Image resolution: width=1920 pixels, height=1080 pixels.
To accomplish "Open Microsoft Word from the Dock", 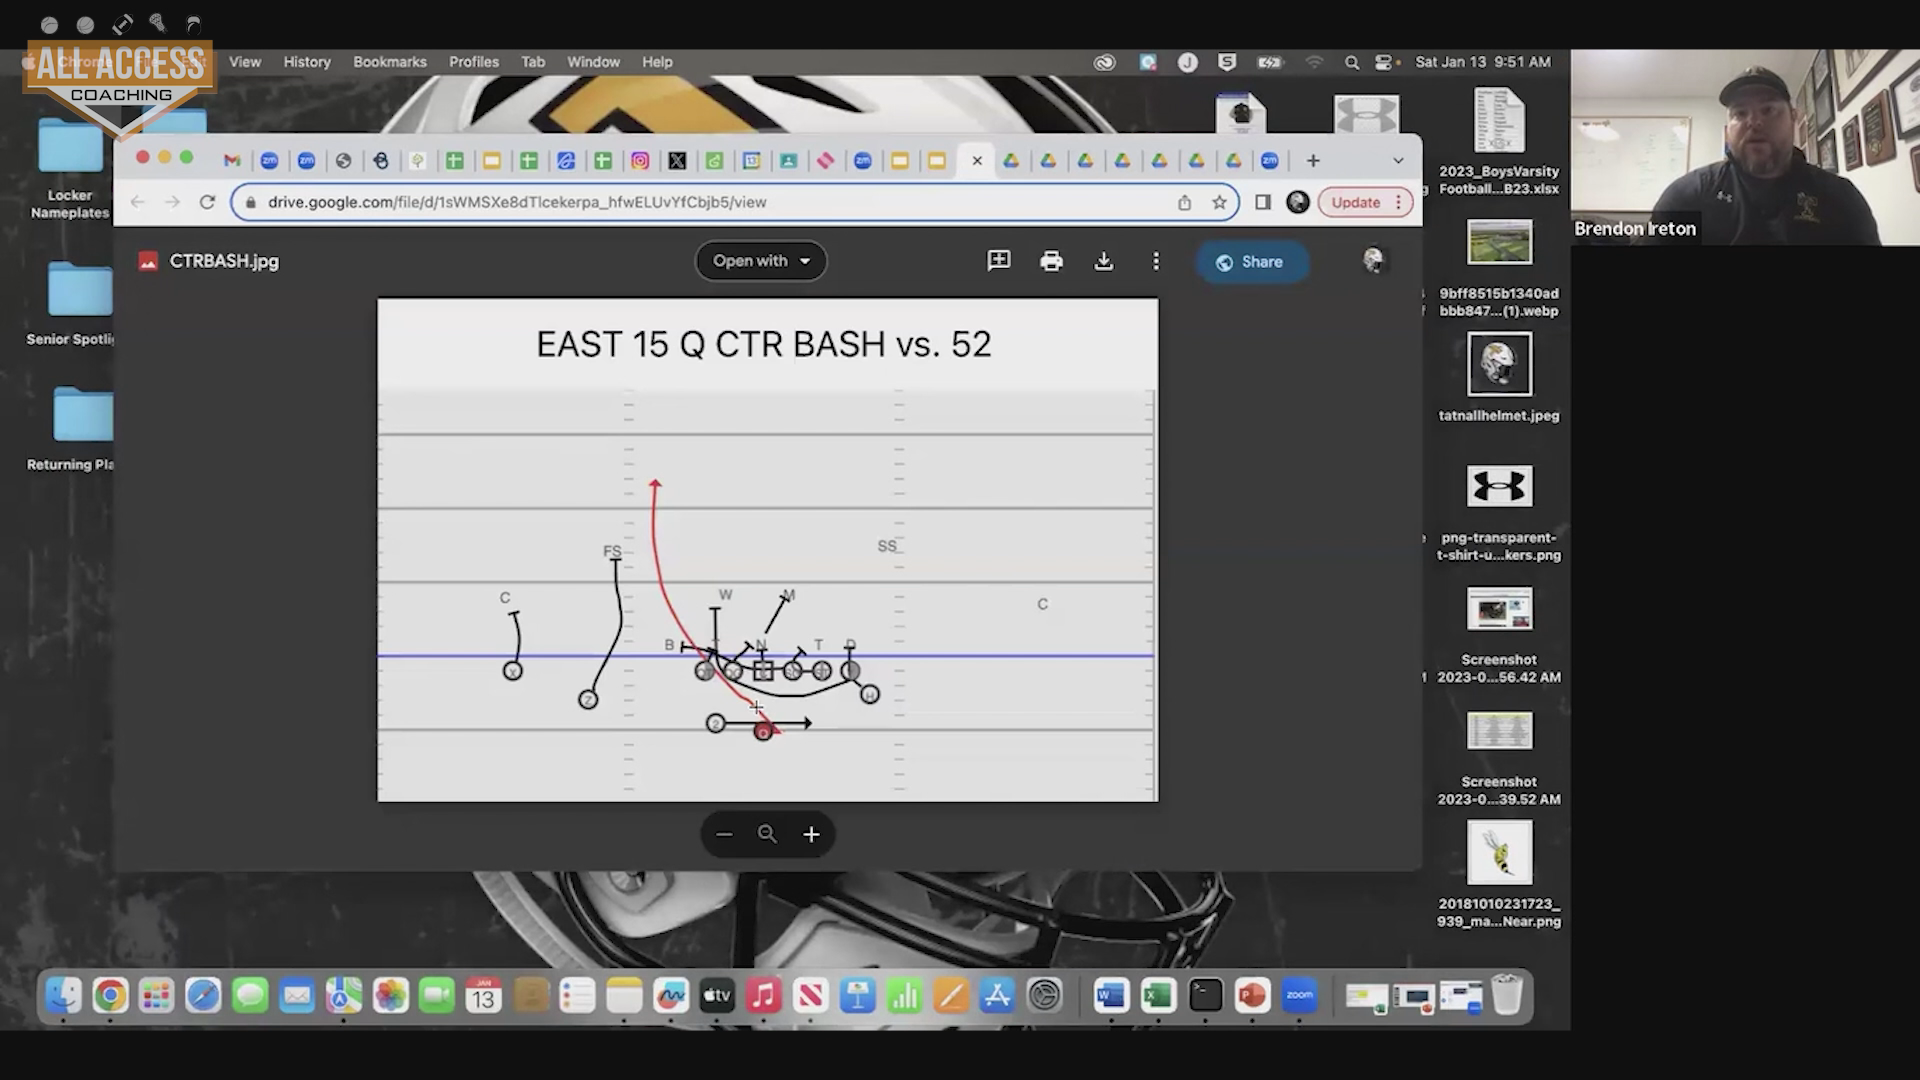I will 1111,996.
